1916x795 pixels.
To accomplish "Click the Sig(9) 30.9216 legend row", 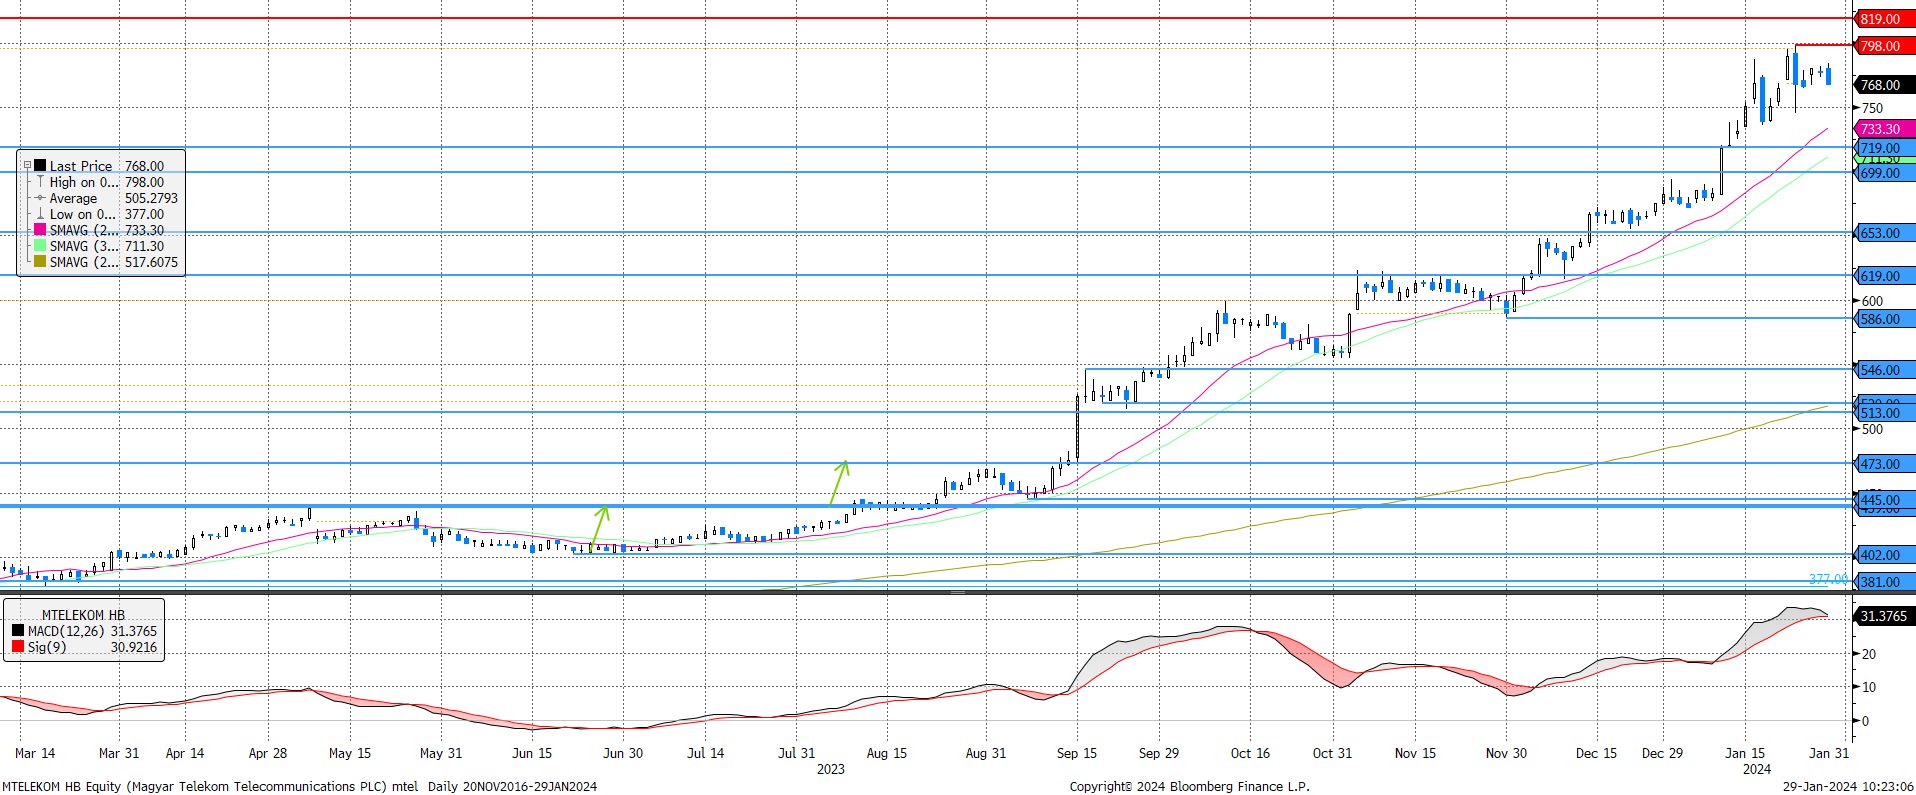I will pos(84,647).
